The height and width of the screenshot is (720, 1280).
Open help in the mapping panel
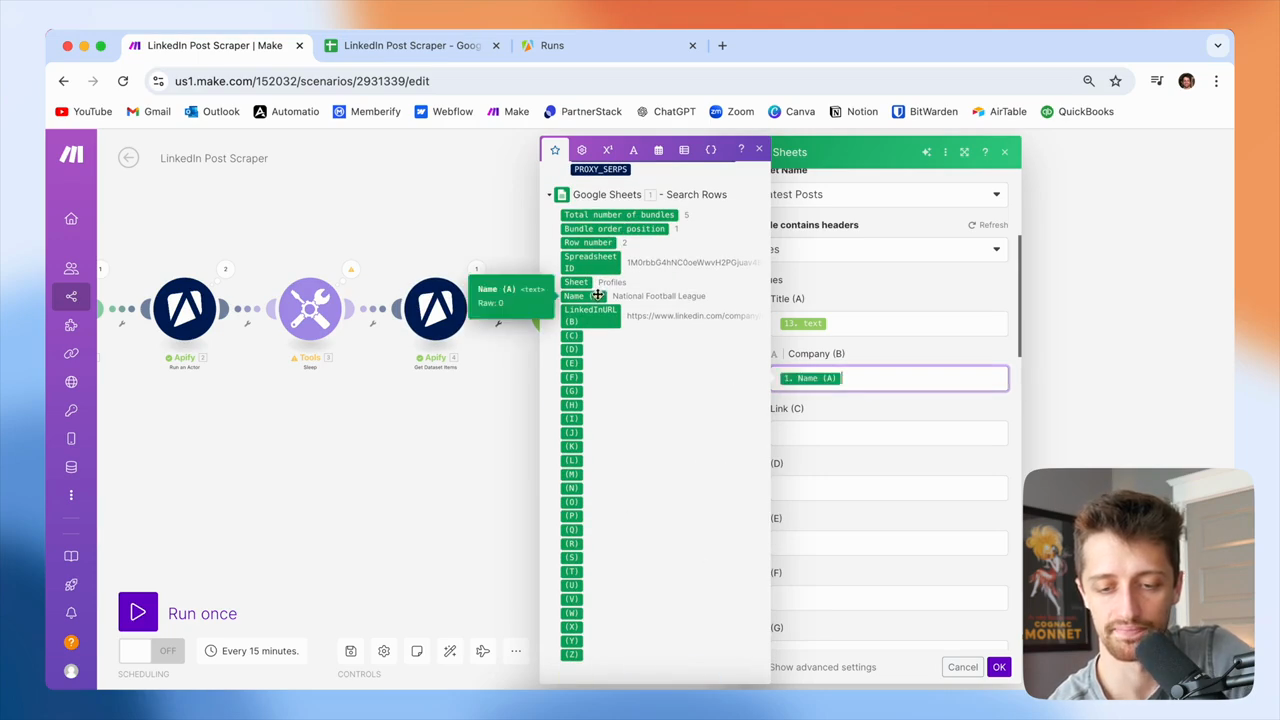[x=741, y=150]
